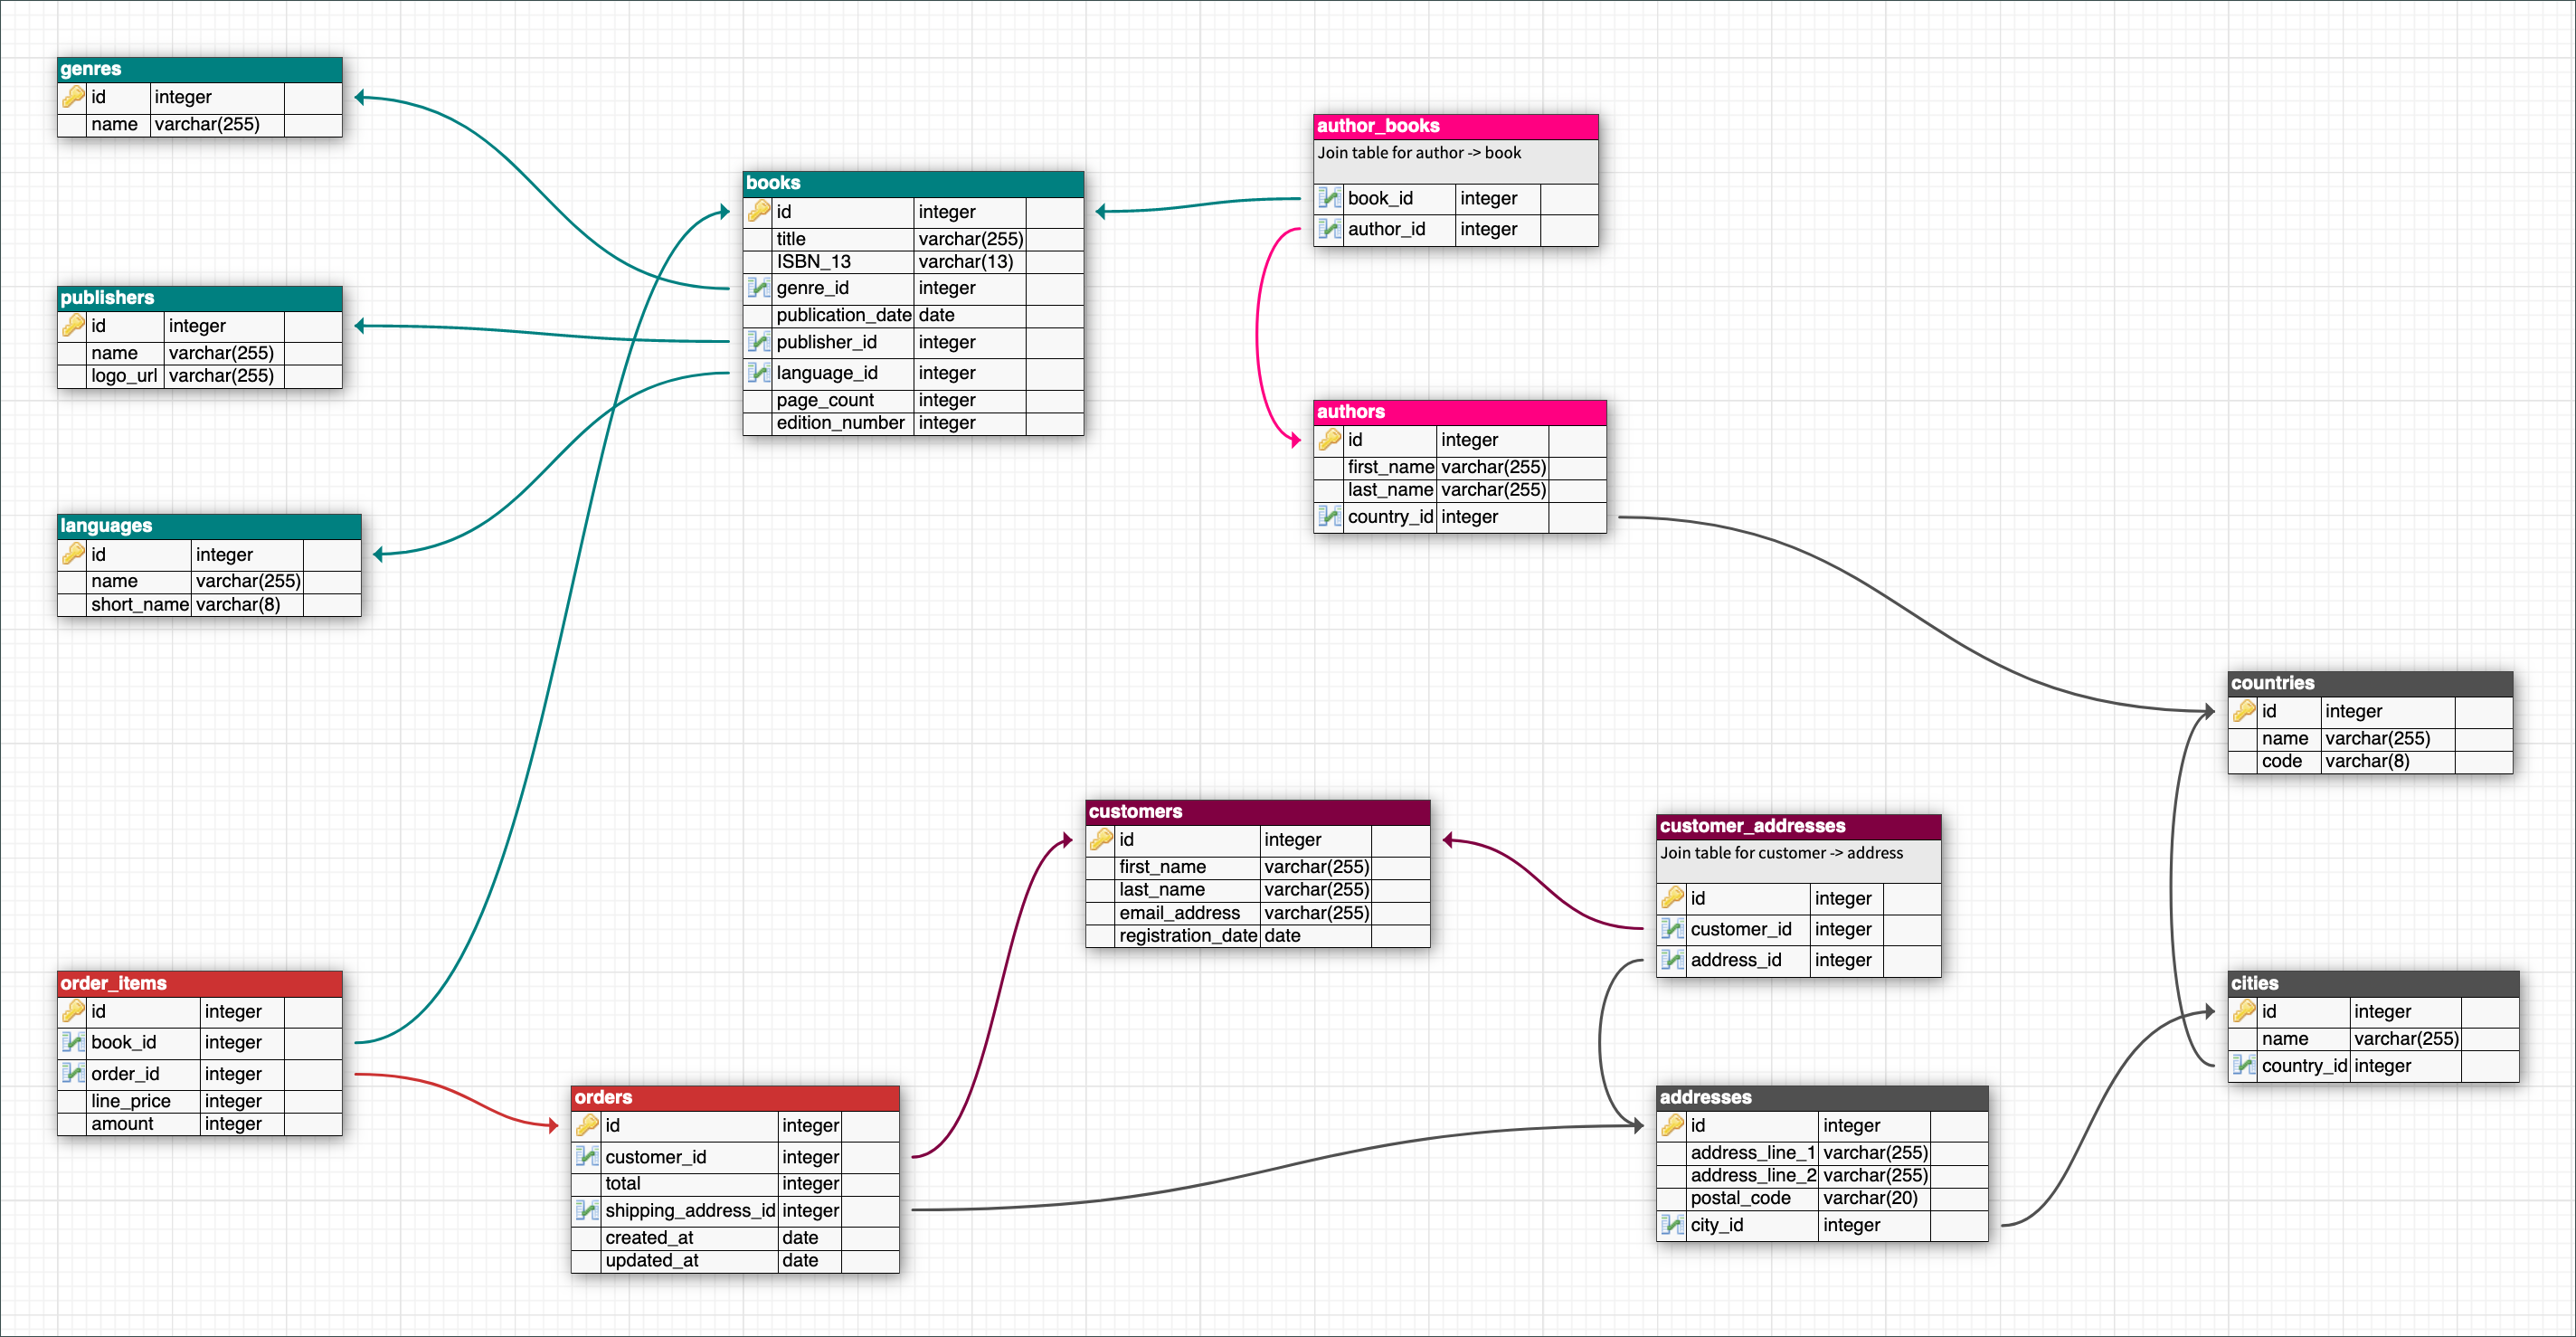The height and width of the screenshot is (1337, 2576).
Task: Select the addresses table header
Action: coord(1822,1097)
